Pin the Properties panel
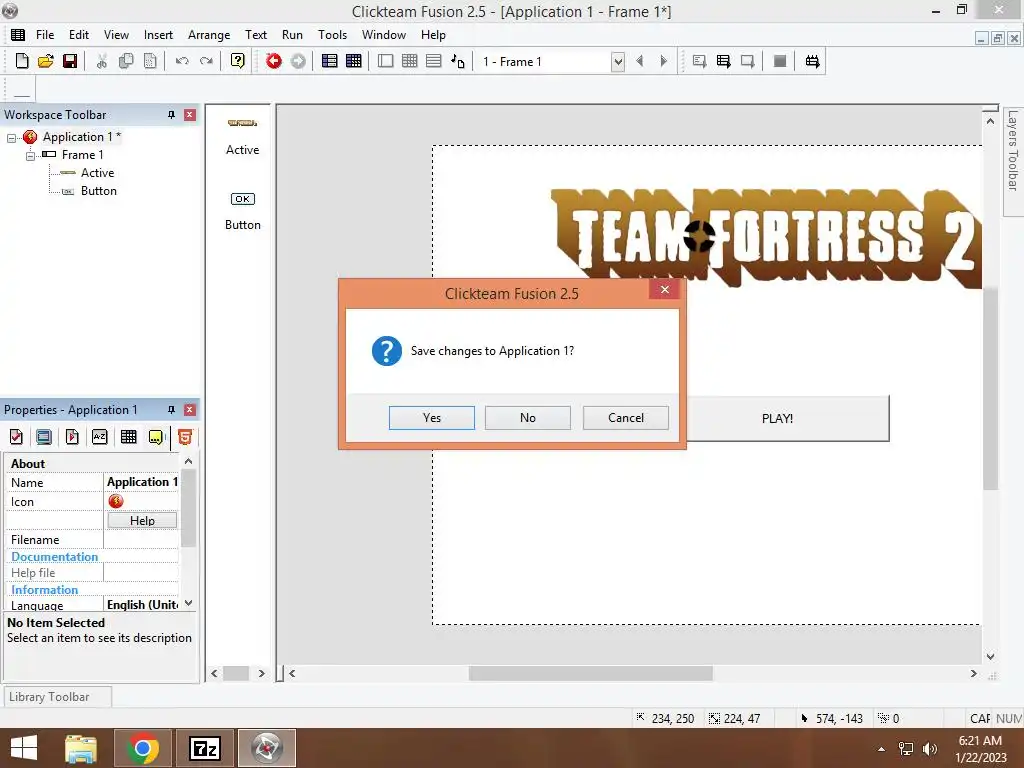 (x=171, y=410)
